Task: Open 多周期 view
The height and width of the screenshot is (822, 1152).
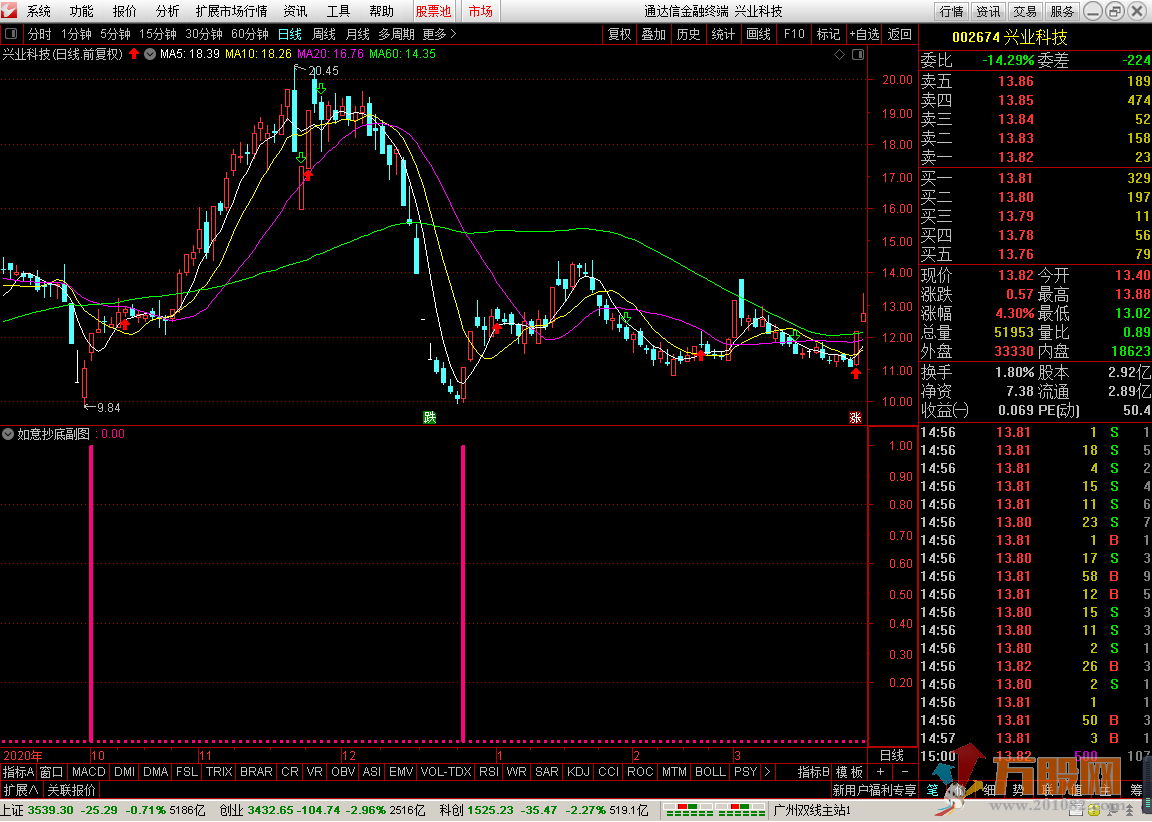Action: coord(397,34)
